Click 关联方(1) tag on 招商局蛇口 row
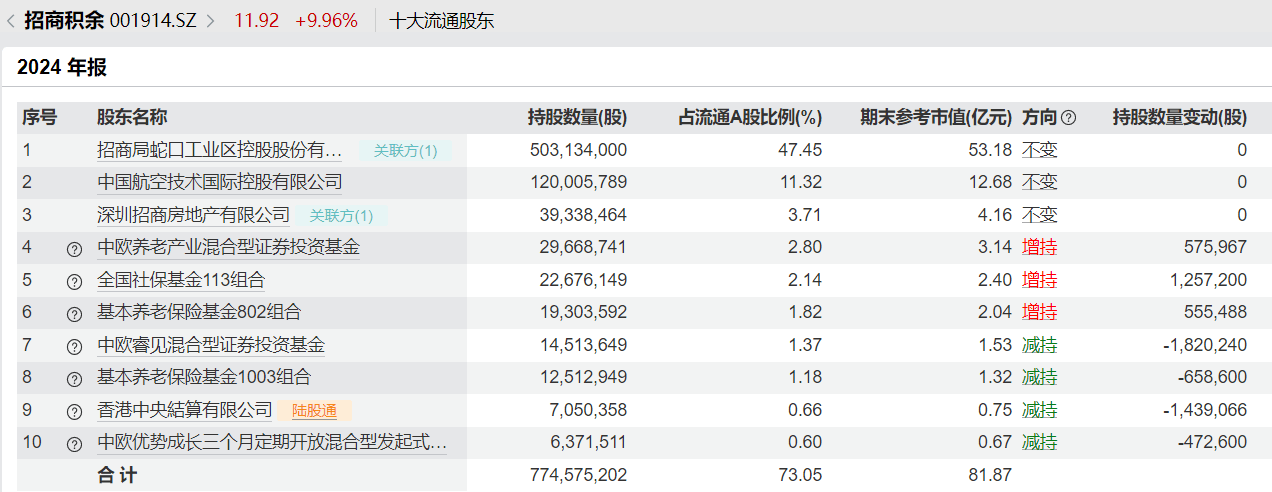The width and height of the screenshot is (1272, 492). click(405, 151)
